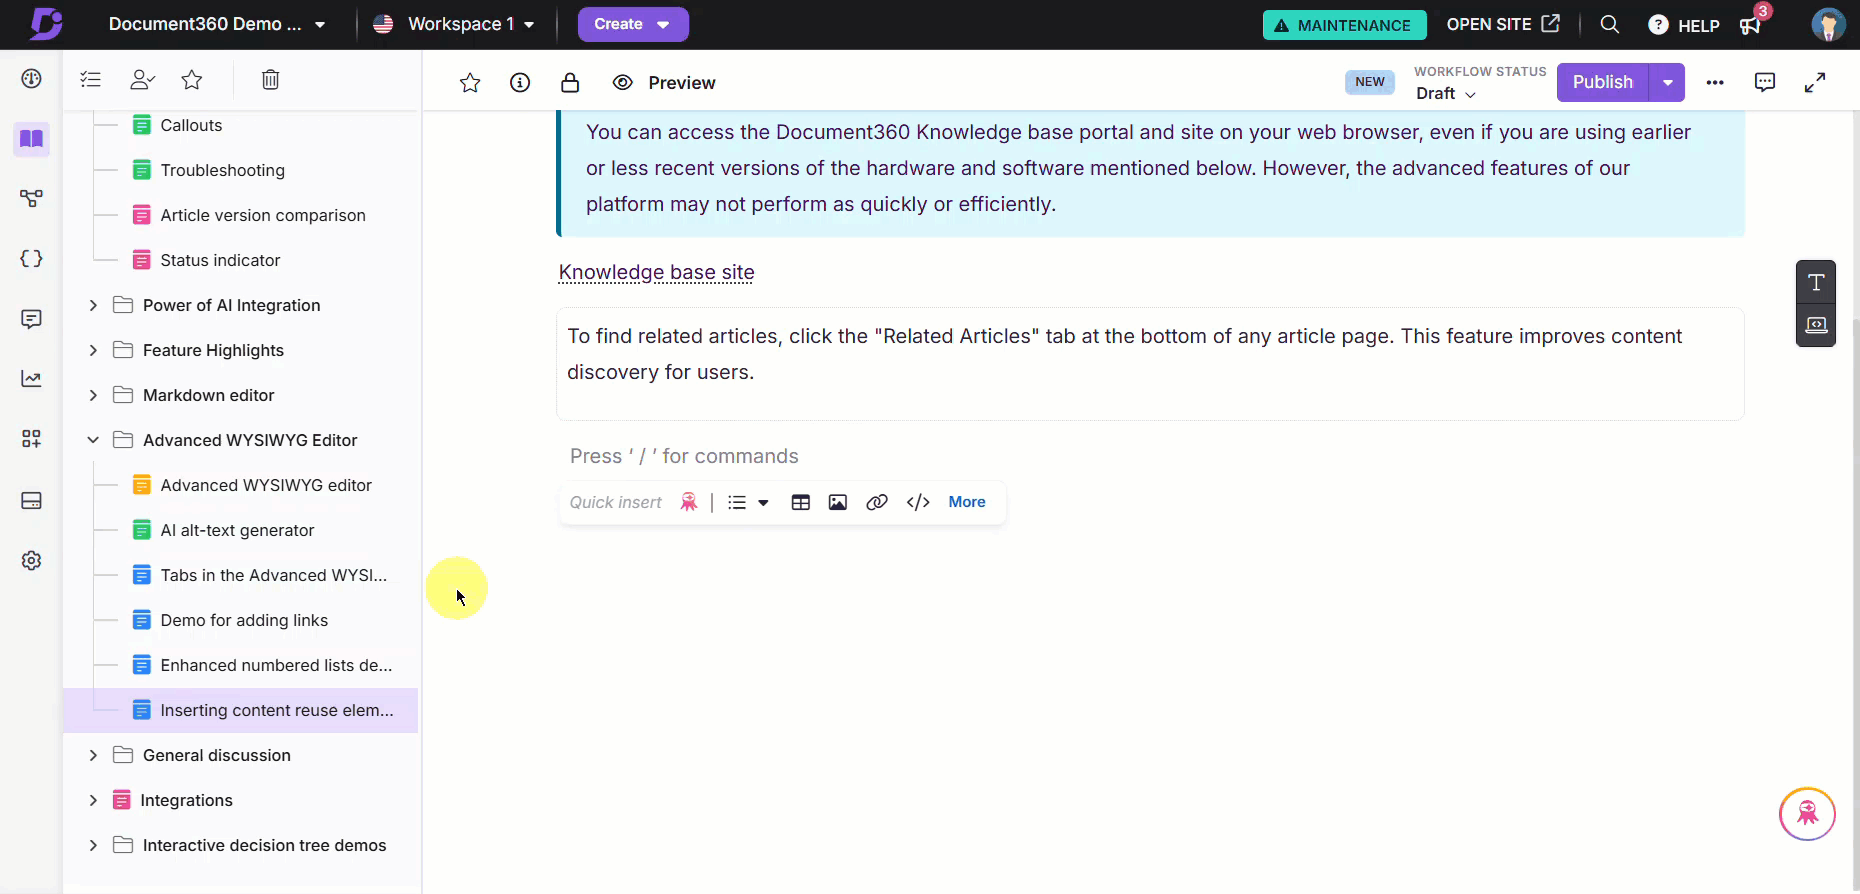1860x894 pixels.
Task: Open the search magnifier in top bar
Action: point(1610,24)
